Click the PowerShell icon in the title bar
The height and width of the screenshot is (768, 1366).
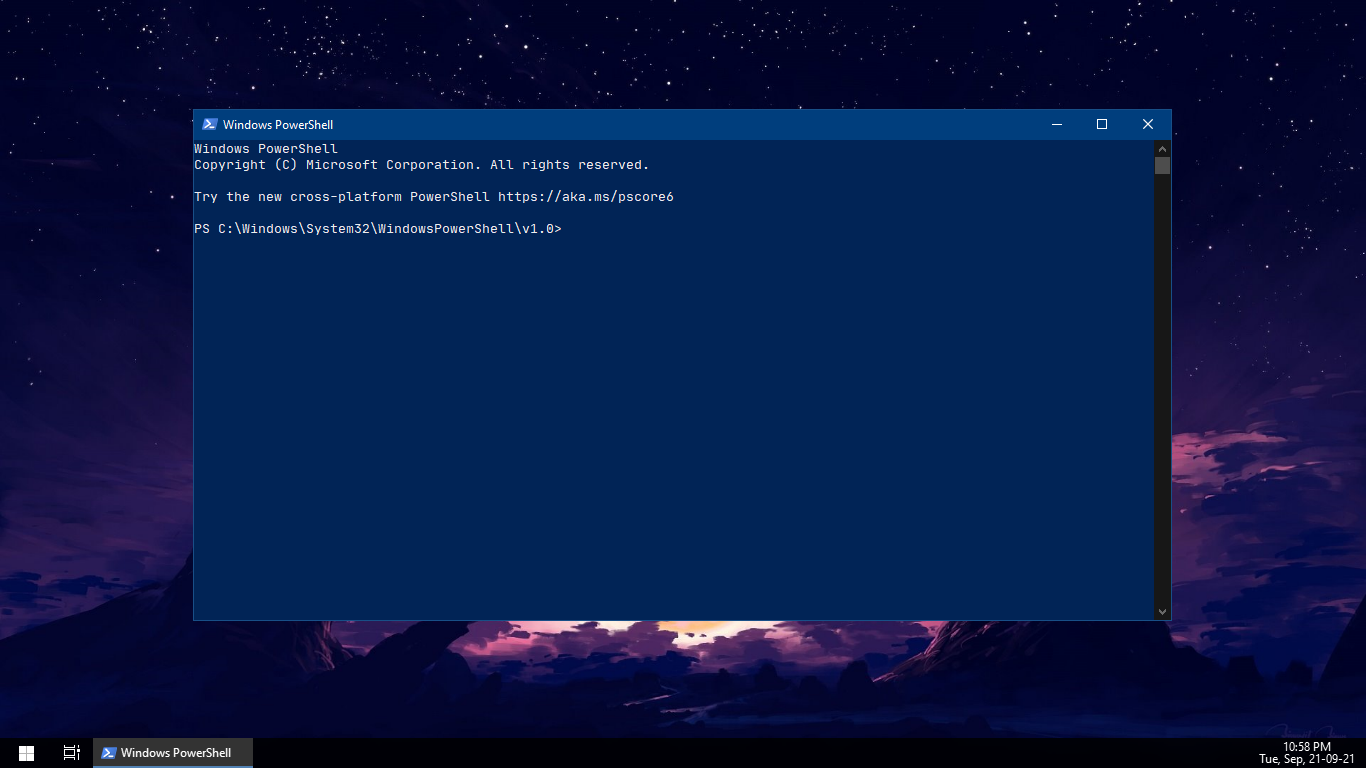click(x=210, y=125)
